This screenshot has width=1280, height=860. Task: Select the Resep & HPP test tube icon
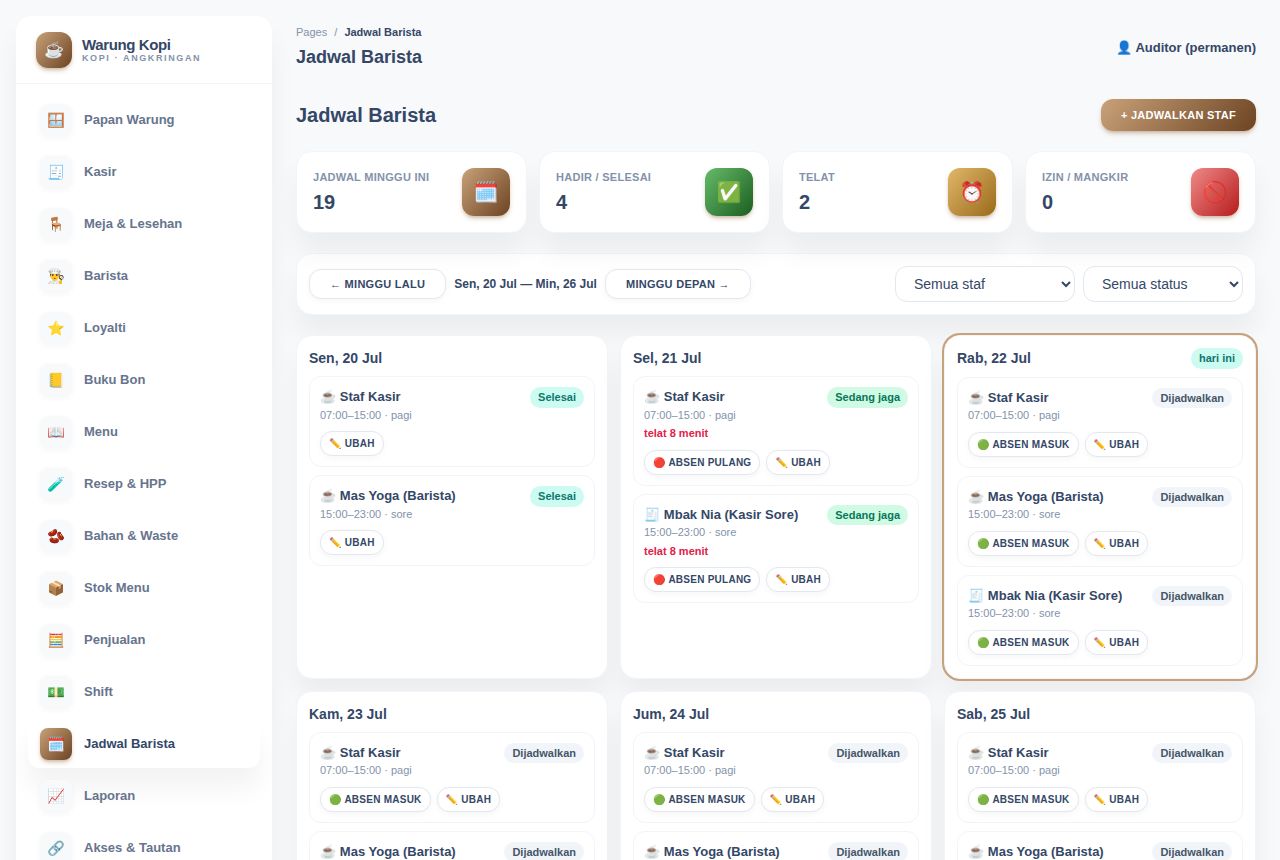coord(56,484)
